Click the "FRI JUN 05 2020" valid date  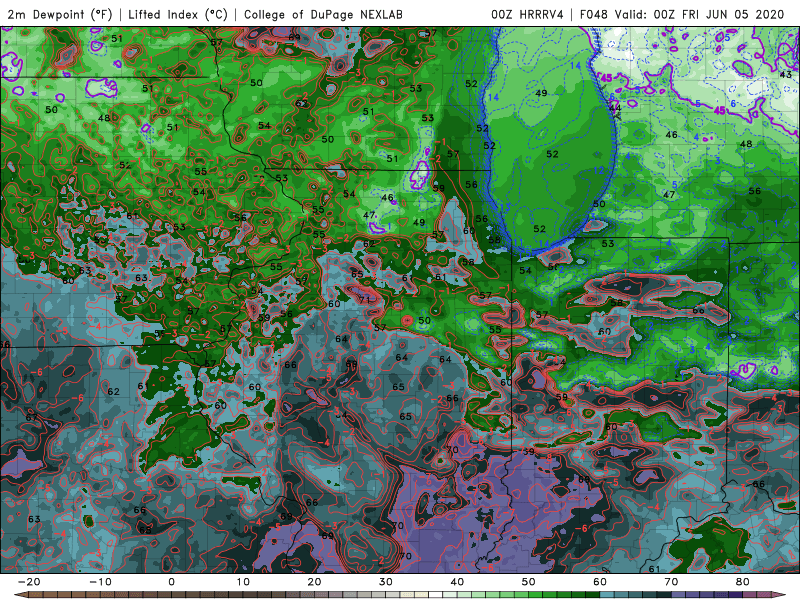pos(733,14)
